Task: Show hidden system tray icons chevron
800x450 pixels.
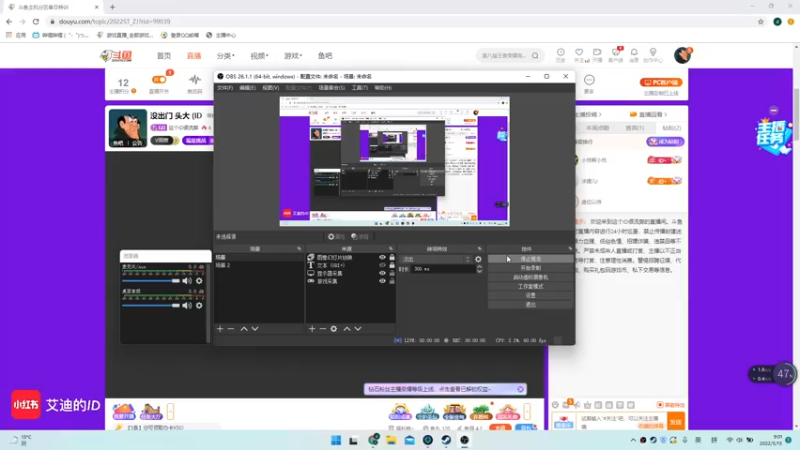Action: coord(633,440)
